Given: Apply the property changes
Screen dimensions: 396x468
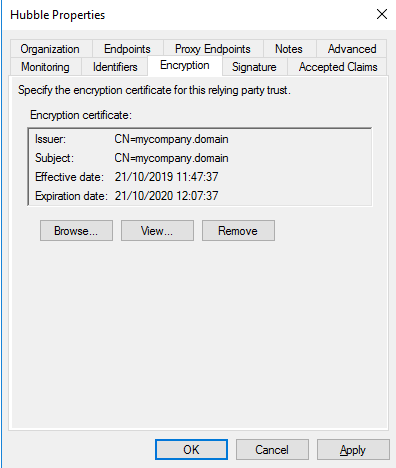Looking at the screenshot, I should 353,449.
